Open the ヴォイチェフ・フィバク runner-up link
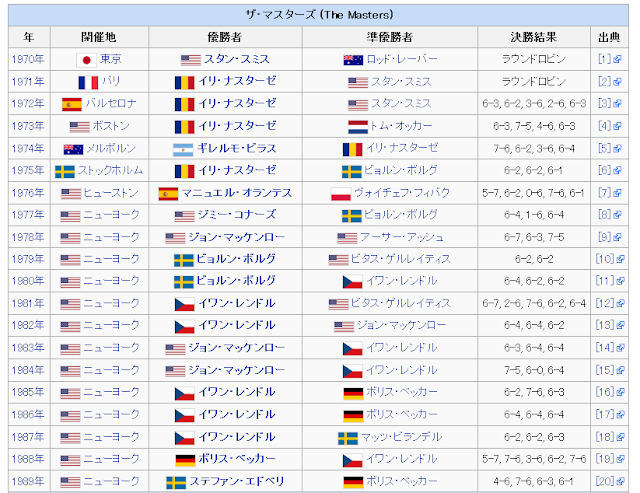 (402, 193)
